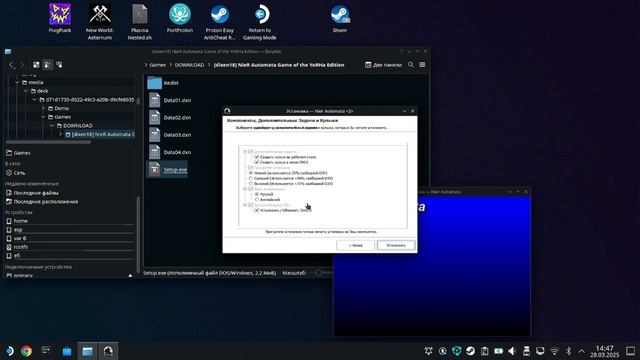Open Dolphin hamburger menu
This screenshot has width=640, height=360.
(x=422, y=65)
